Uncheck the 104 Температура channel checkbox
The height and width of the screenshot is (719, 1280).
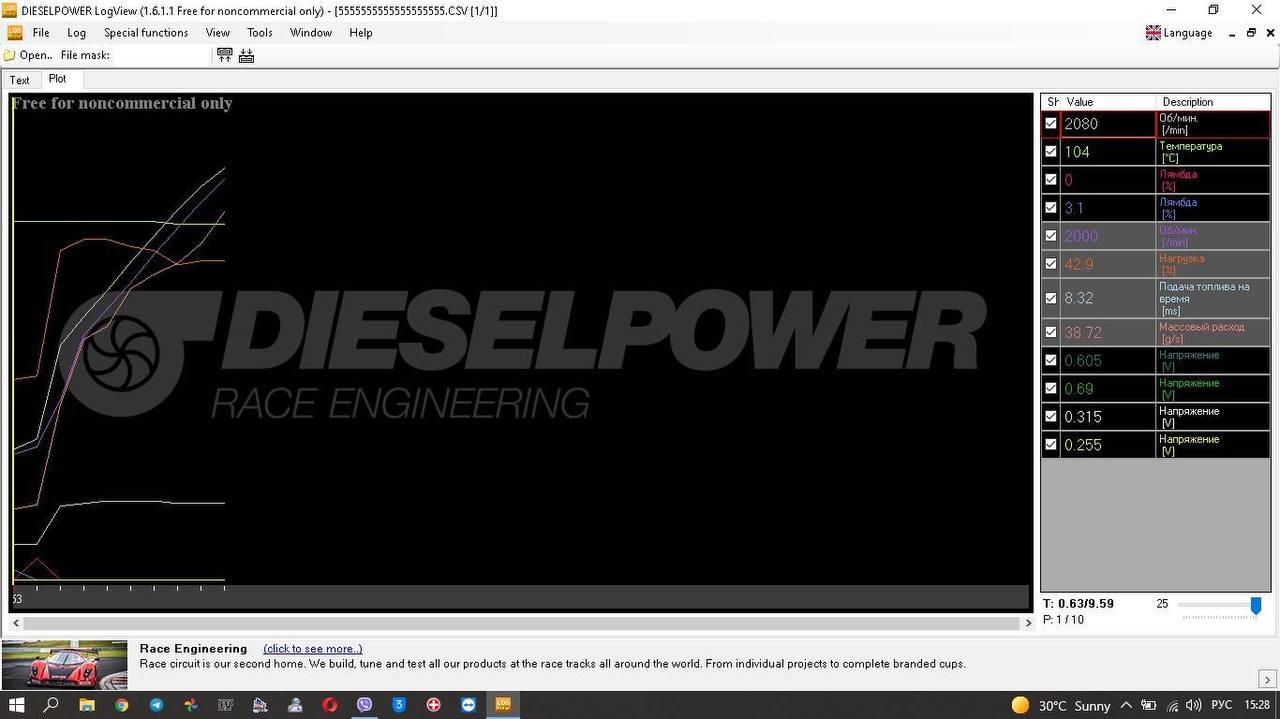[x=1051, y=152]
